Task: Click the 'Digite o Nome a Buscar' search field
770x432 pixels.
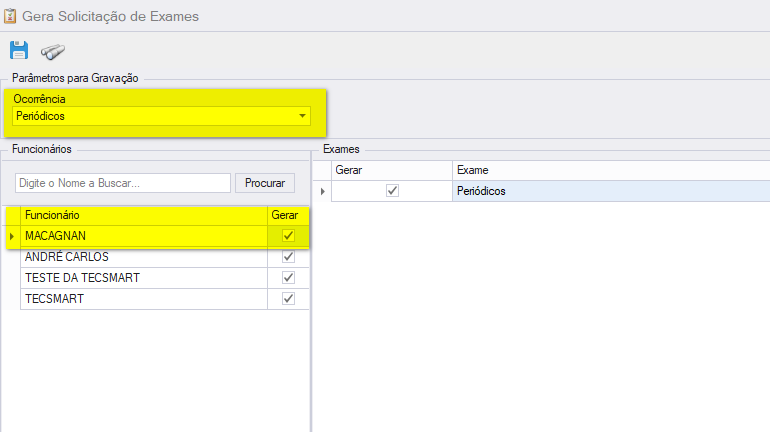Action: tap(123, 183)
